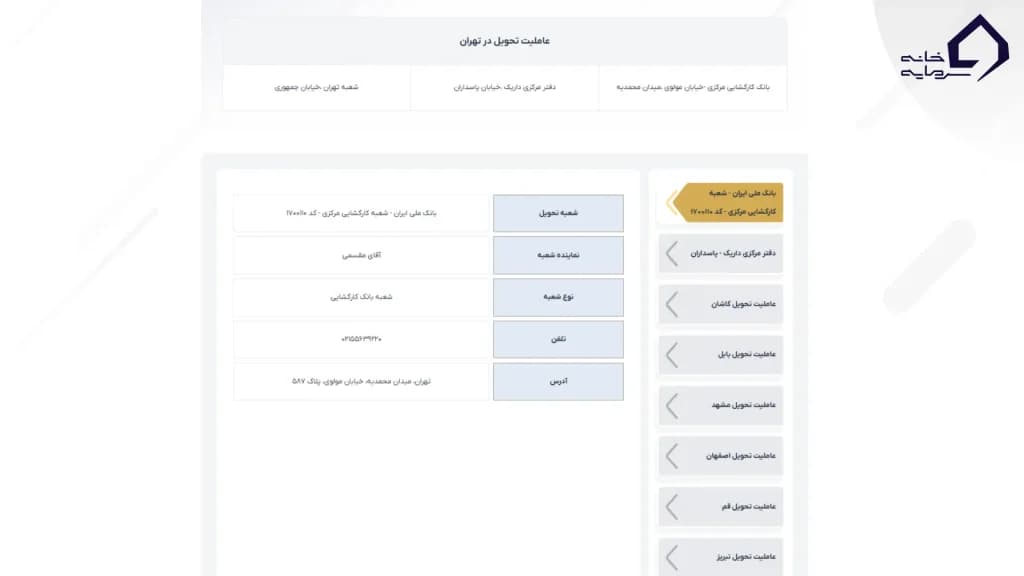Image resolution: width=1024 pixels, height=576 pixels.
Task: Click the phone number ۰۲۱۵۵۶۳۹۶۲۰ link
Action: point(361,339)
